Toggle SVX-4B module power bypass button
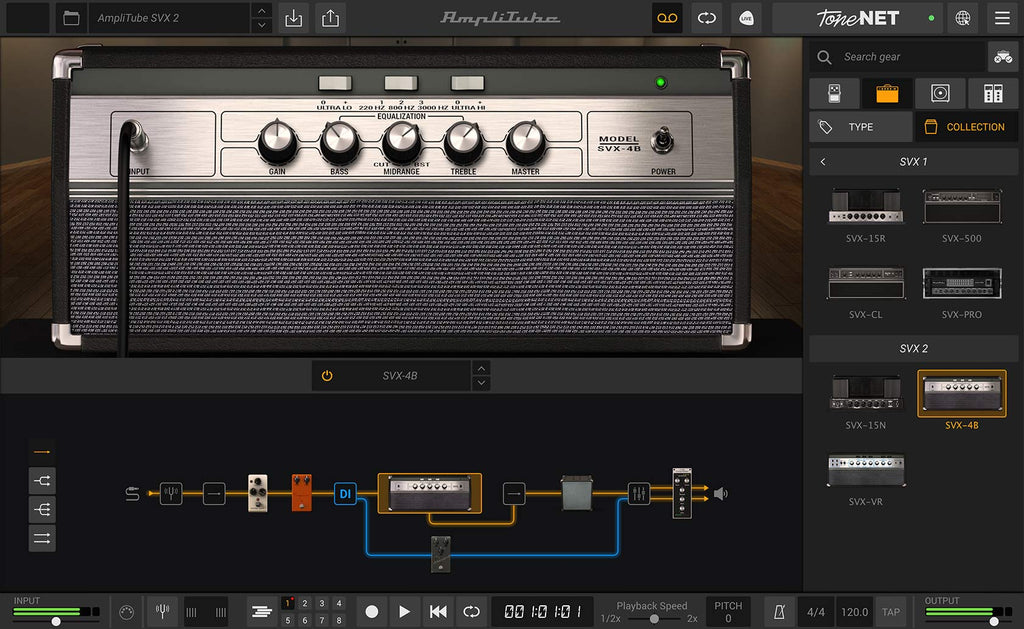 coord(327,376)
